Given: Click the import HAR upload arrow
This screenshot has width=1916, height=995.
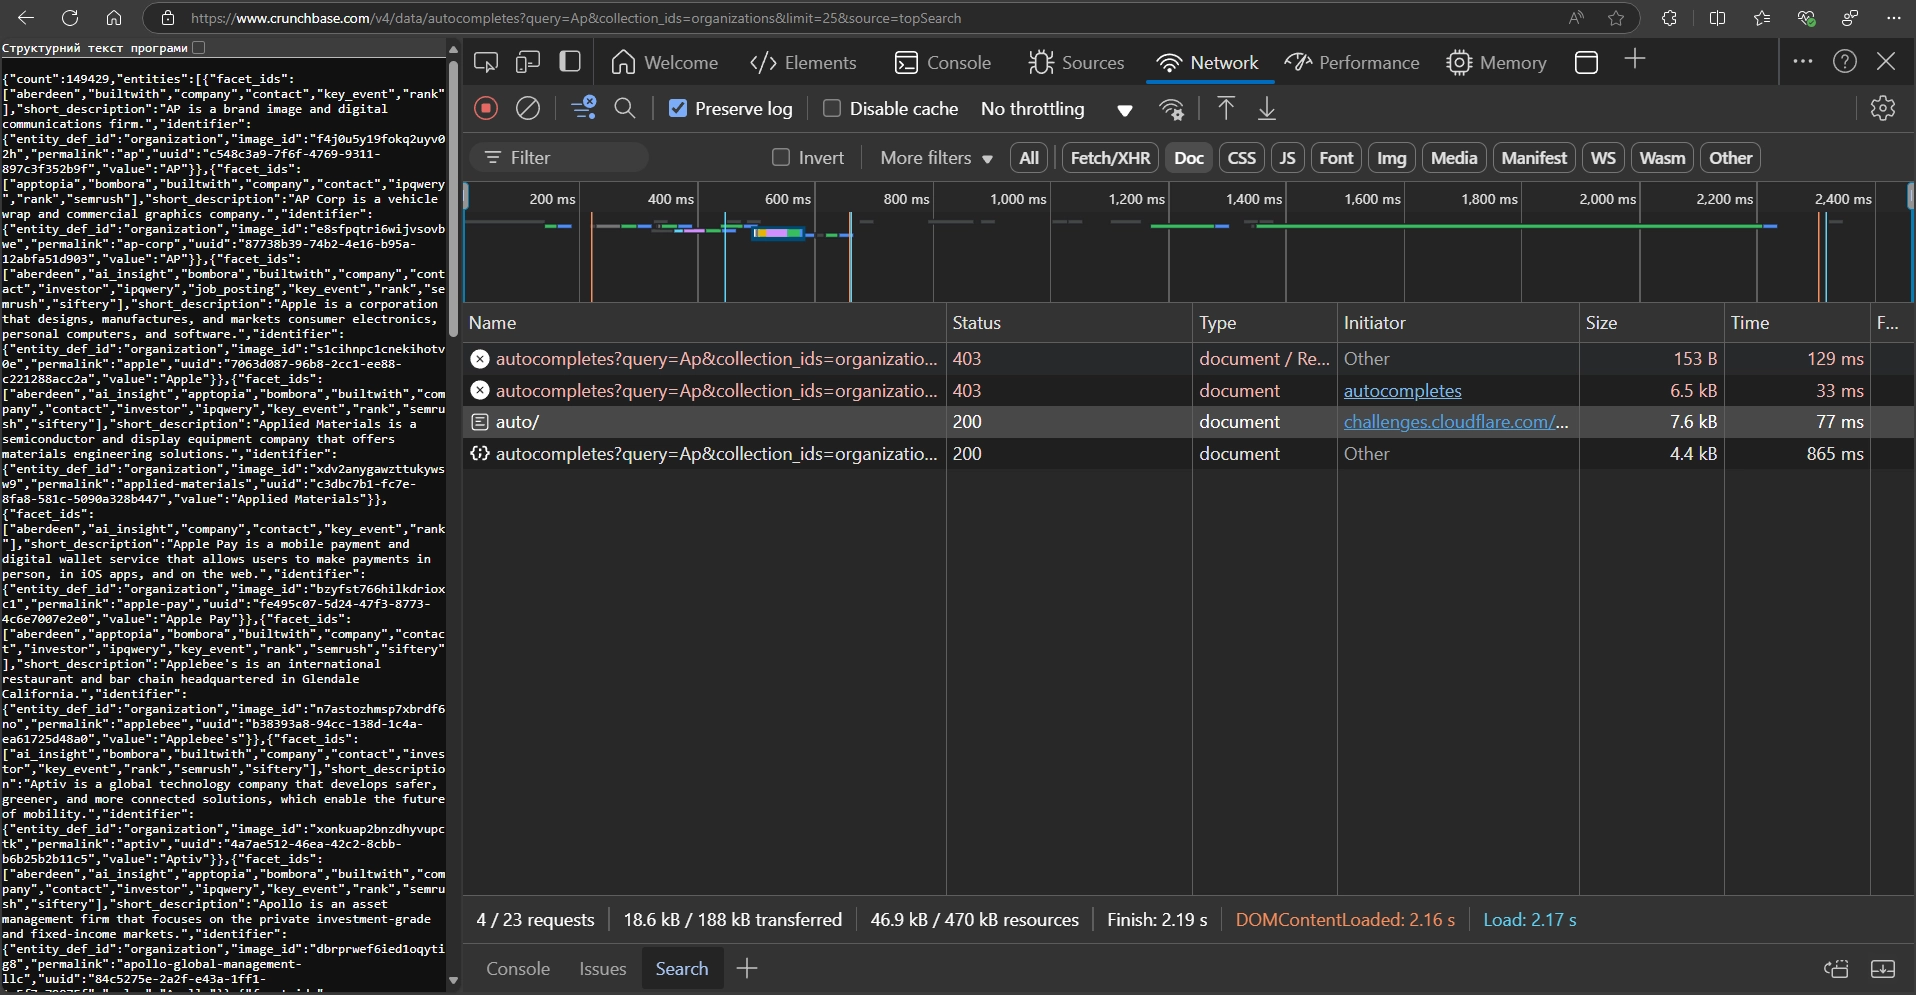Looking at the screenshot, I should tap(1226, 109).
